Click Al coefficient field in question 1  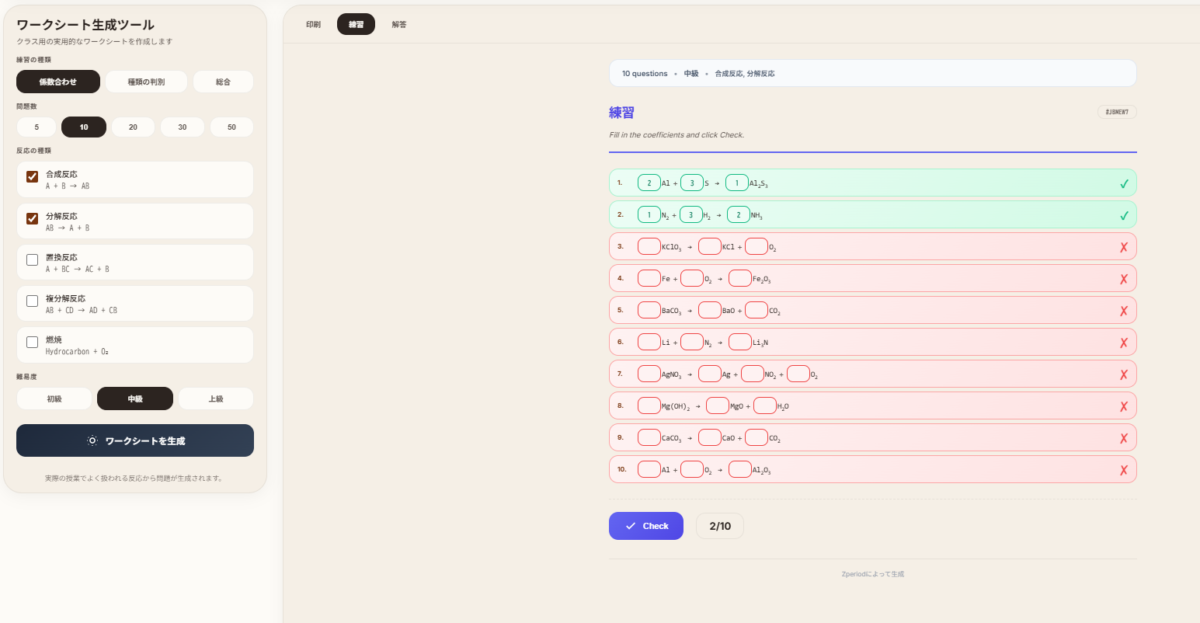(649, 183)
